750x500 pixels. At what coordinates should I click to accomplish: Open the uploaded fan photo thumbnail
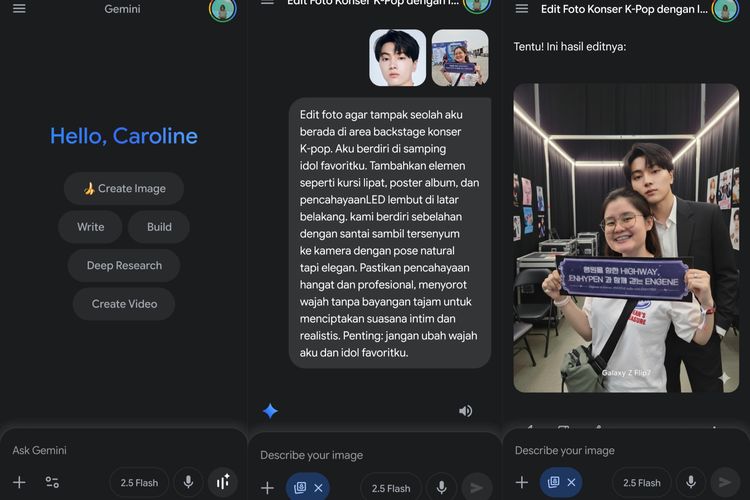(x=460, y=58)
